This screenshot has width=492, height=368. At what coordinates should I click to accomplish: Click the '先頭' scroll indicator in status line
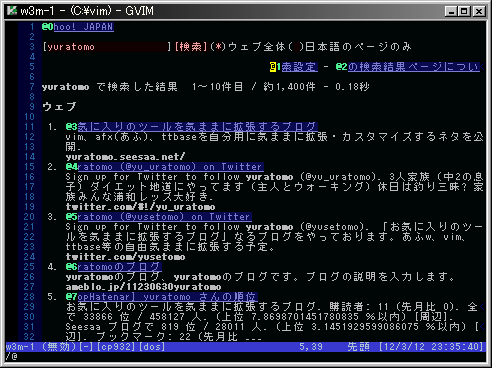click(x=359, y=347)
